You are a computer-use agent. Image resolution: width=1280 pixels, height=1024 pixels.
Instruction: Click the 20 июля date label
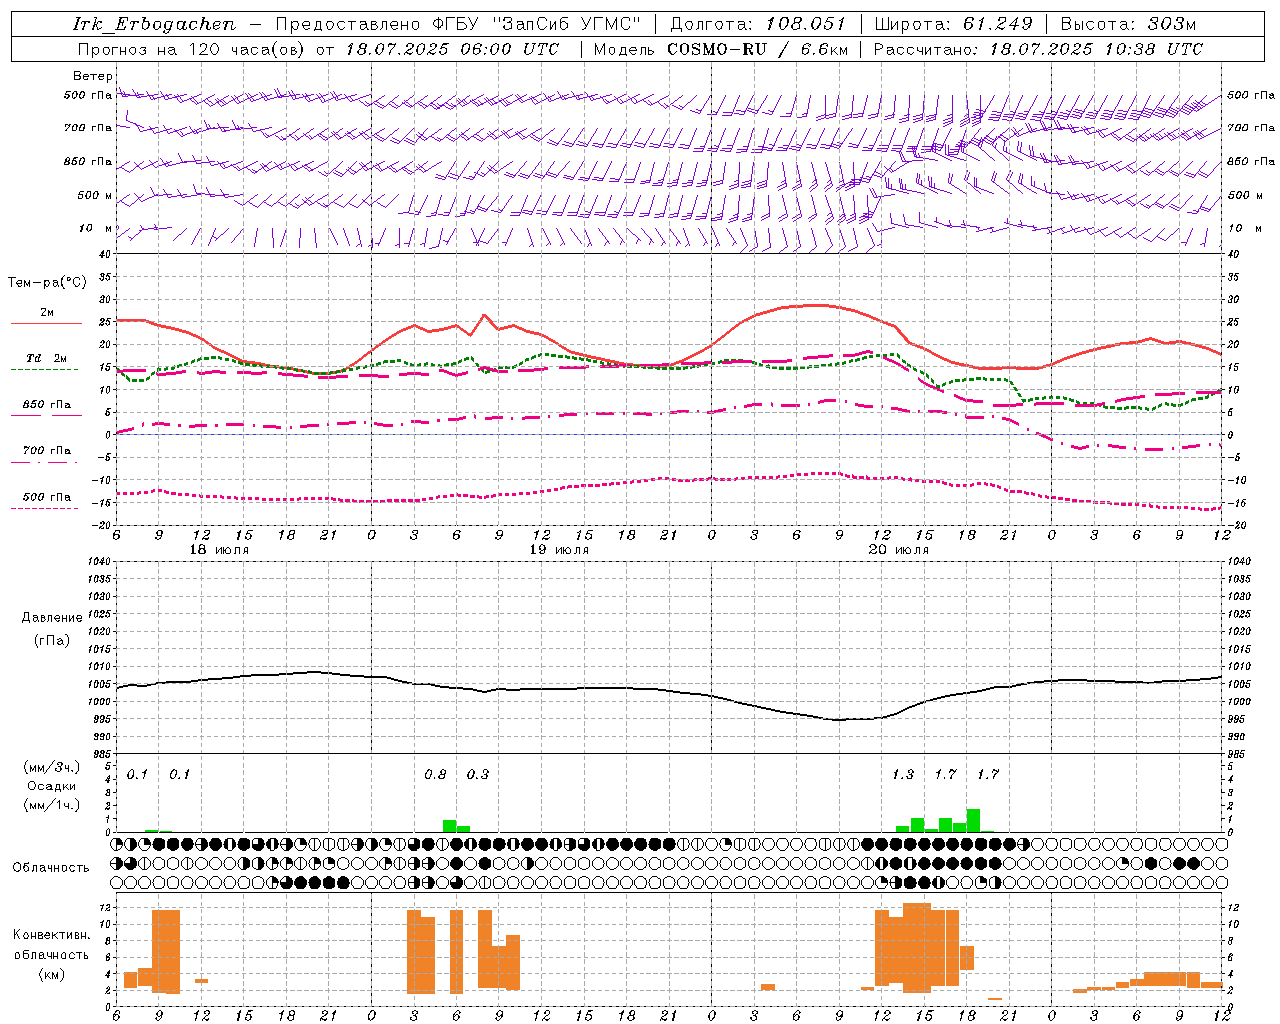(898, 550)
